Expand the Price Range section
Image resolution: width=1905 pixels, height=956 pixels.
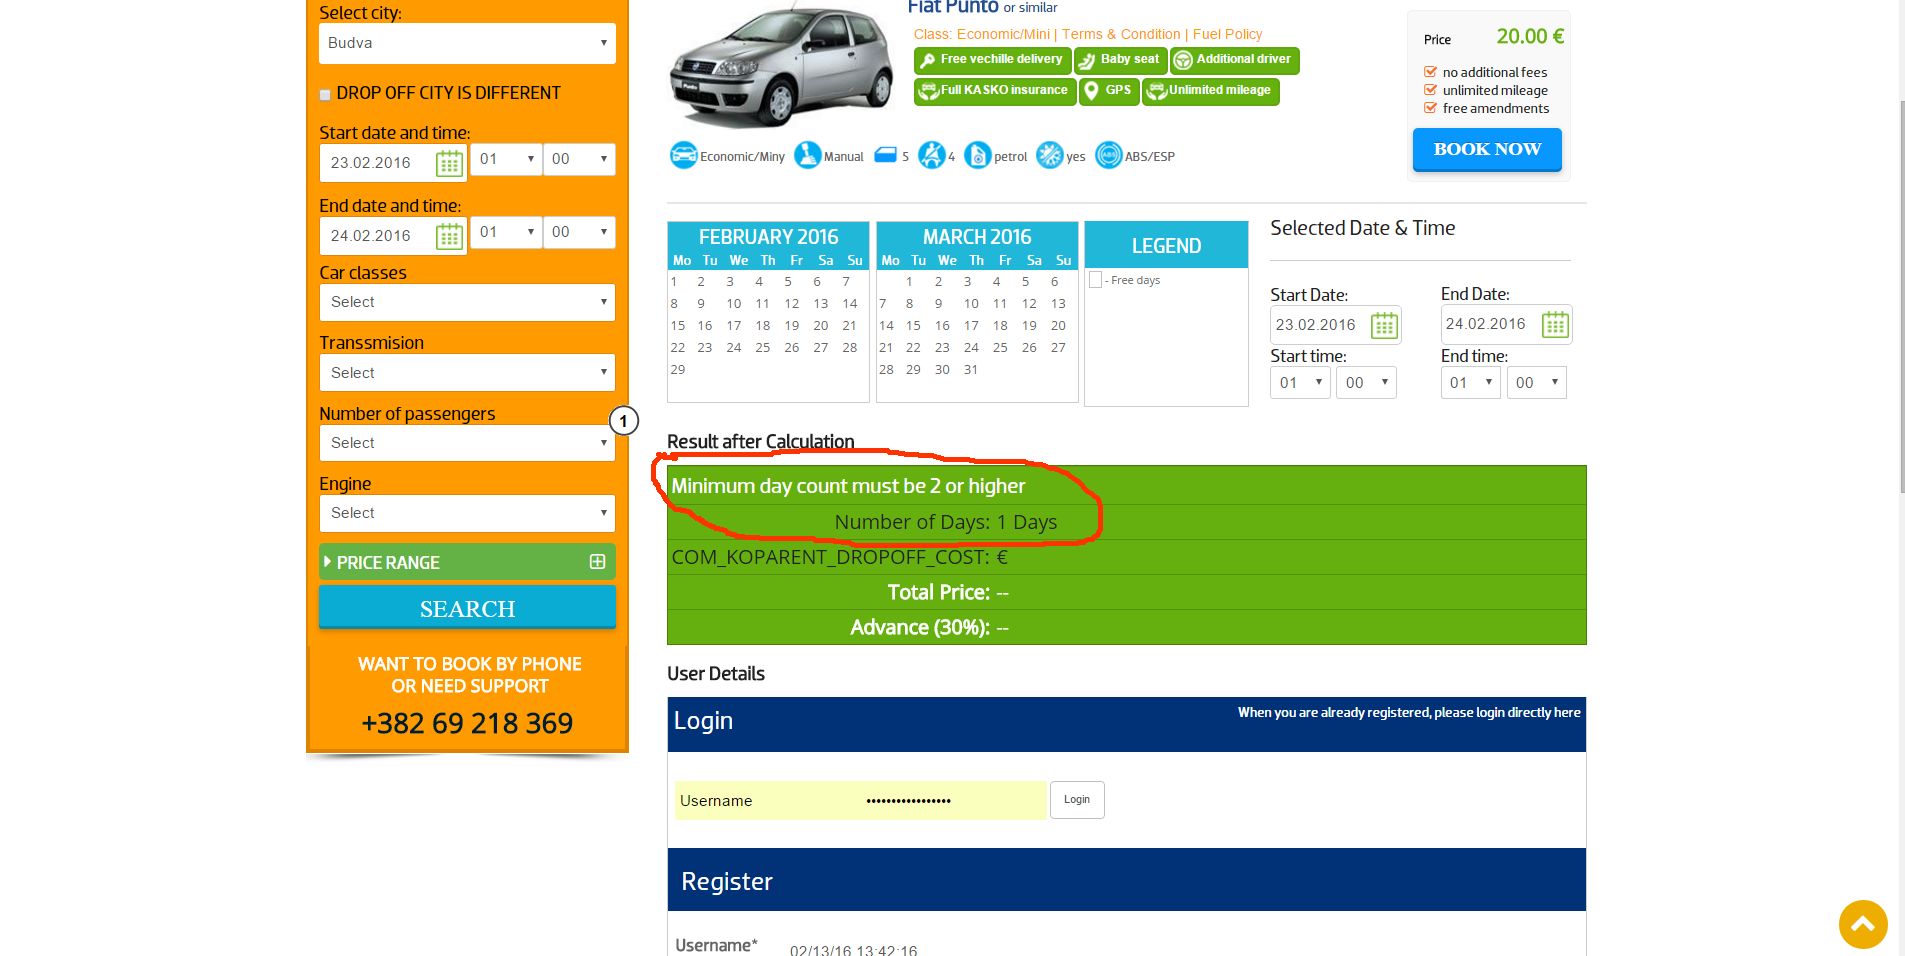[x=467, y=562]
